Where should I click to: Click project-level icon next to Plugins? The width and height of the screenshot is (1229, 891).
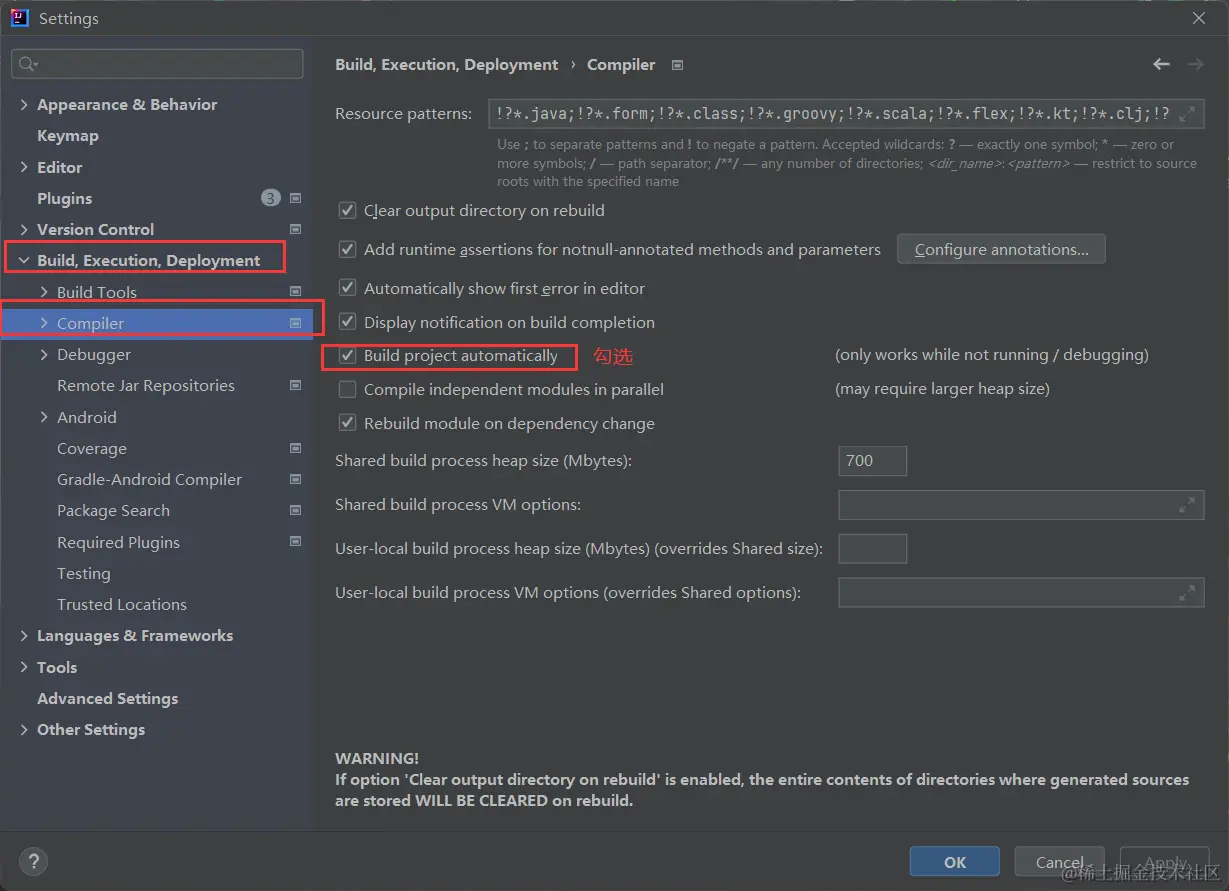(x=295, y=198)
